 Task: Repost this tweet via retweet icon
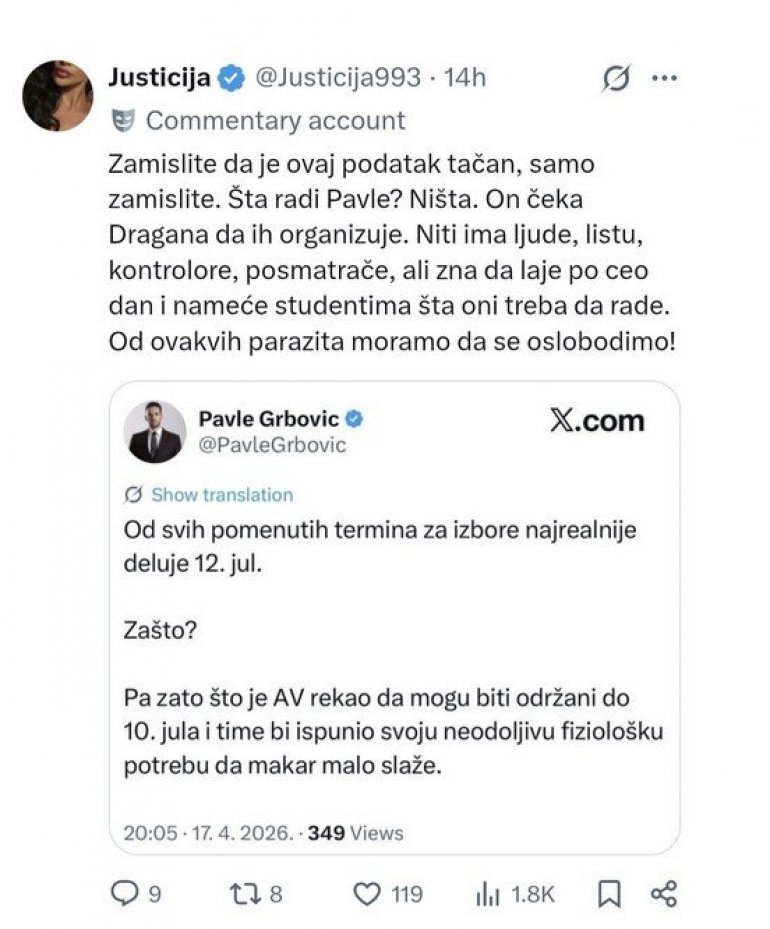(x=244, y=893)
